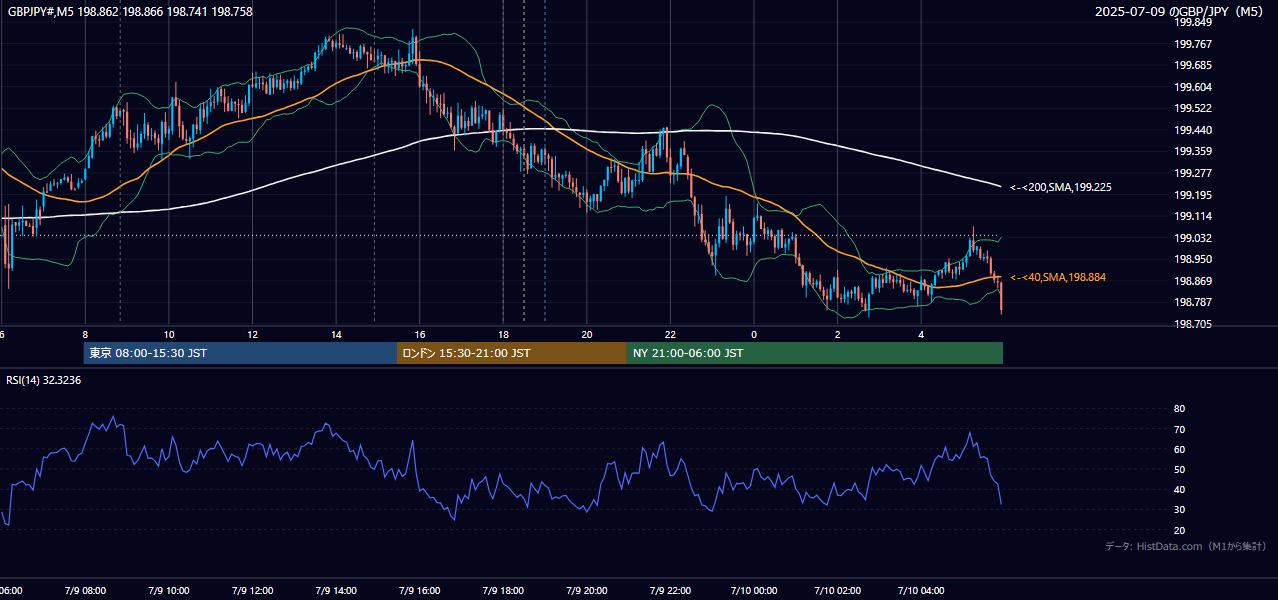Click the 7/9 16:00 date axis label
Image resolution: width=1278 pixels, height=600 pixels.
click(x=419, y=591)
